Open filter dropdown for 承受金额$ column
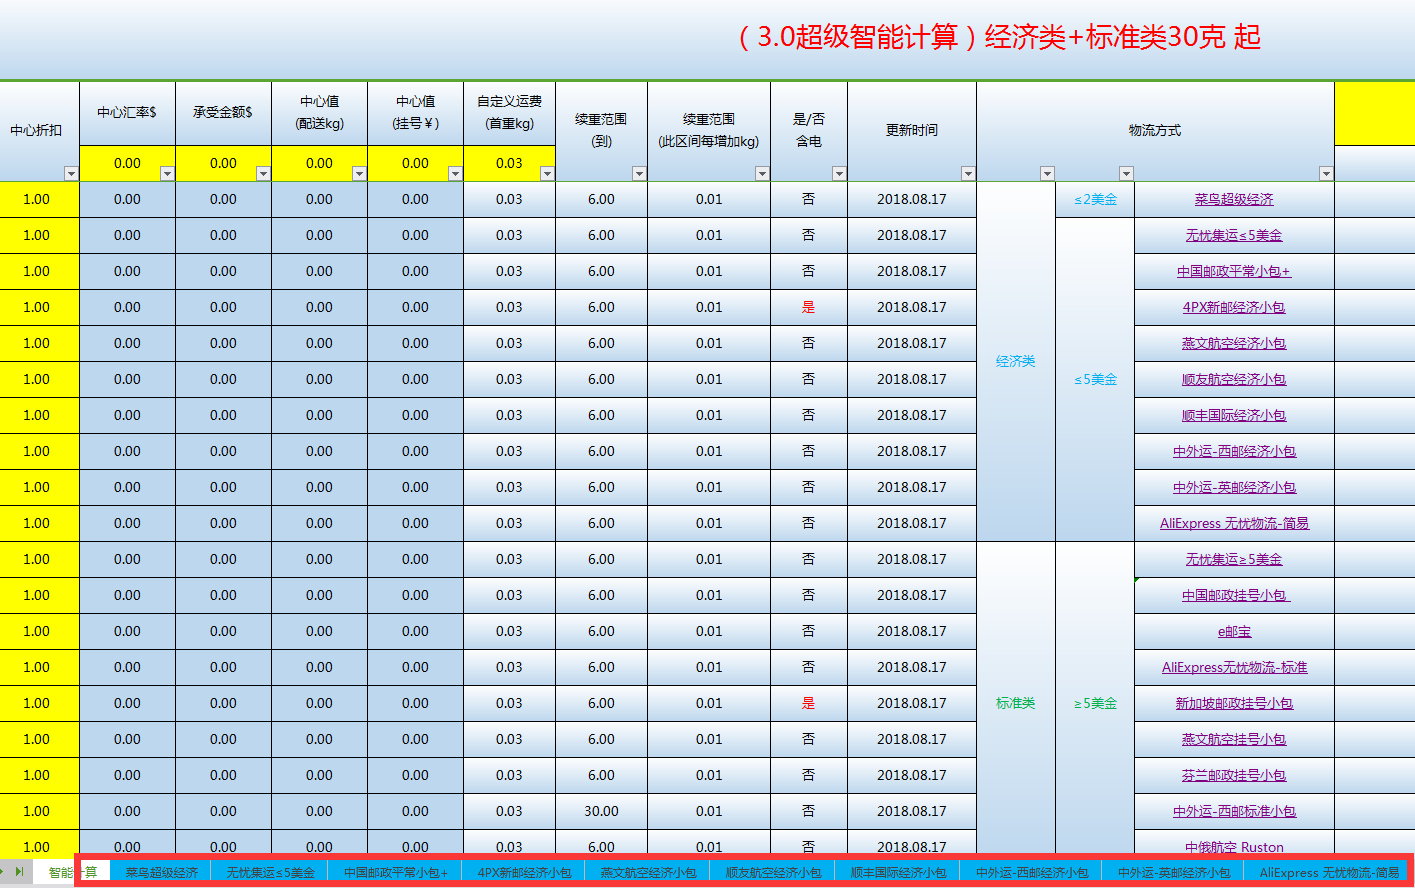The height and width of the screenshot is (888, 1415). tap(263, 174)
